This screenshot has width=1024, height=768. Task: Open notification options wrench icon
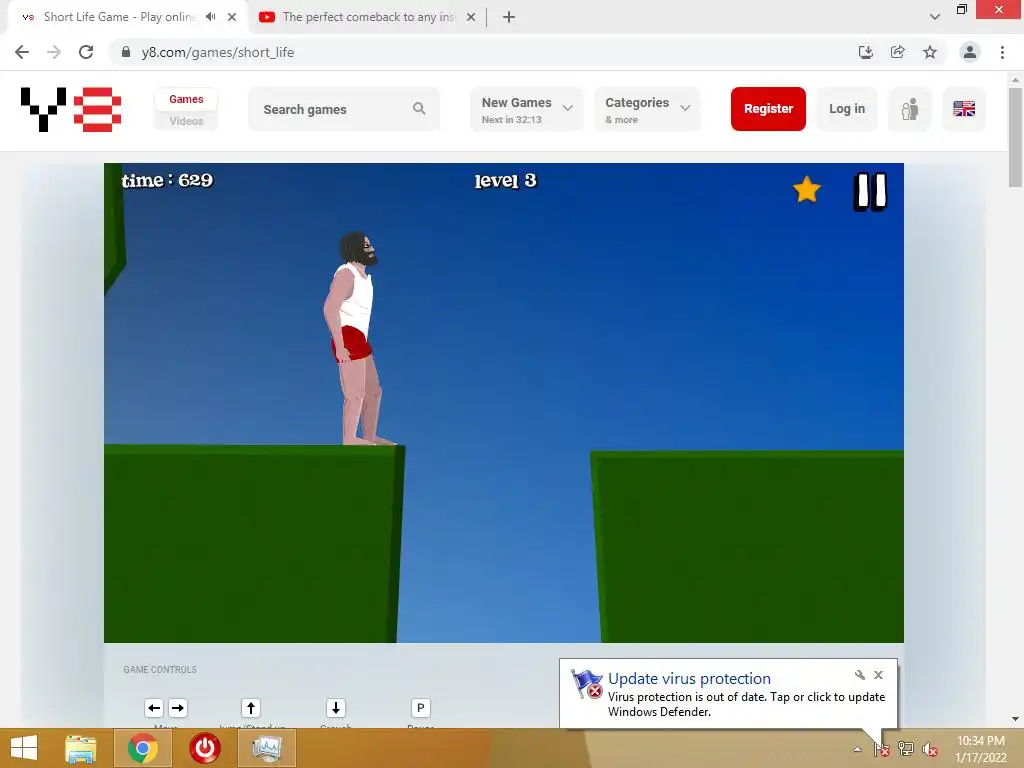click(859, 675)
